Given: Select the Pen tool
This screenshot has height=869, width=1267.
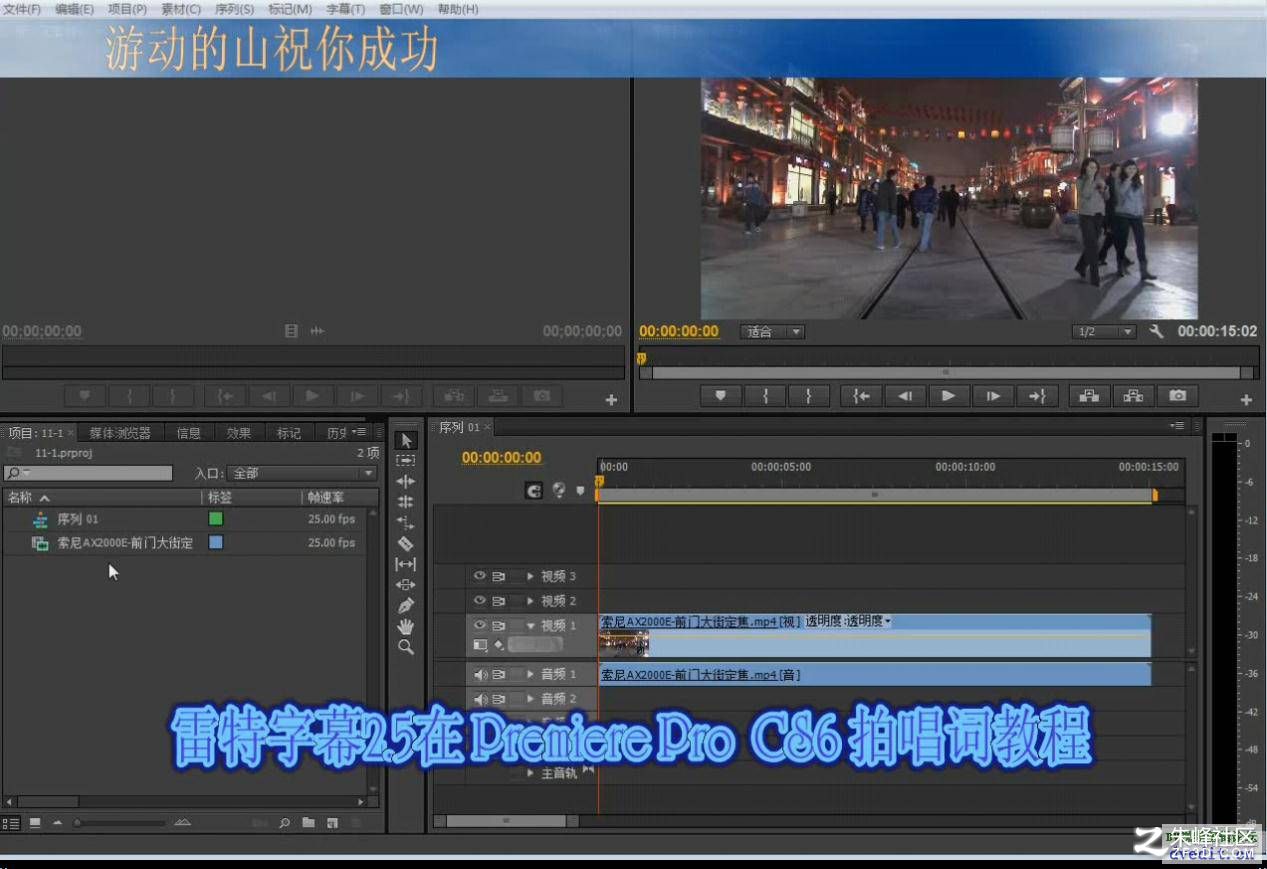Looking at the screenshot, I should [406, 606].
